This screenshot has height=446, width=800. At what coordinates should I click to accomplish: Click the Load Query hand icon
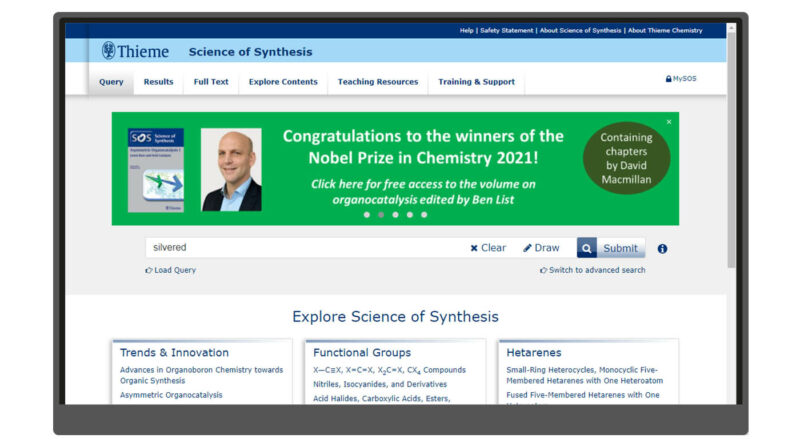(148, 270)
